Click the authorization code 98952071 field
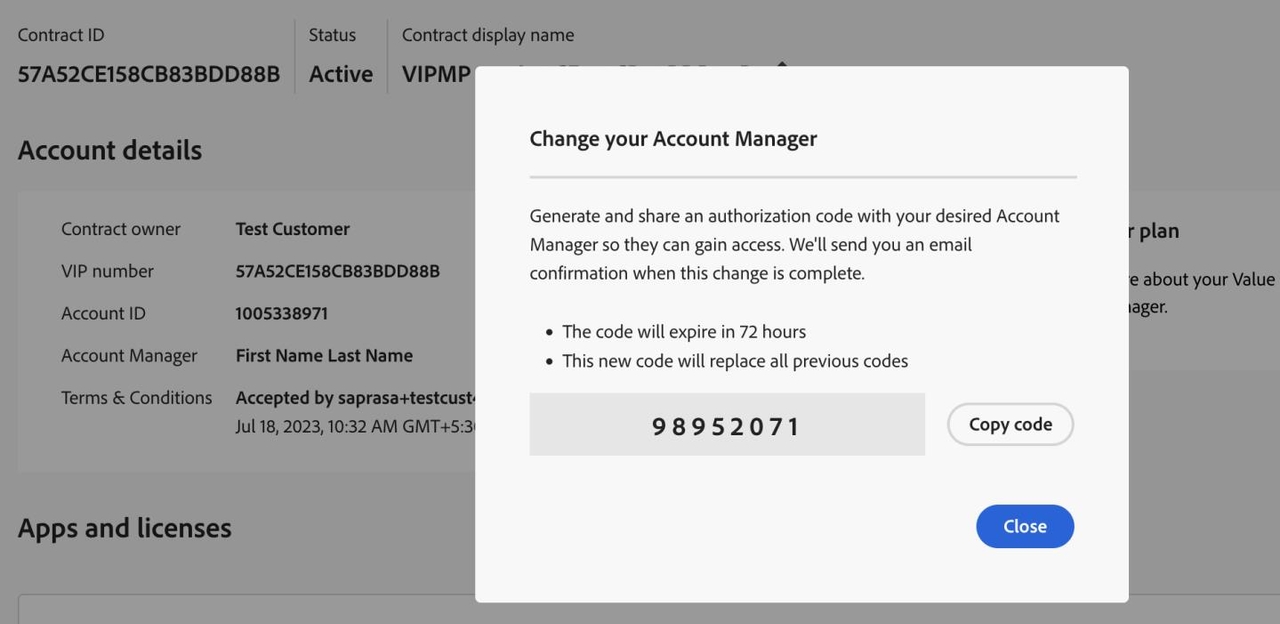 726,425
